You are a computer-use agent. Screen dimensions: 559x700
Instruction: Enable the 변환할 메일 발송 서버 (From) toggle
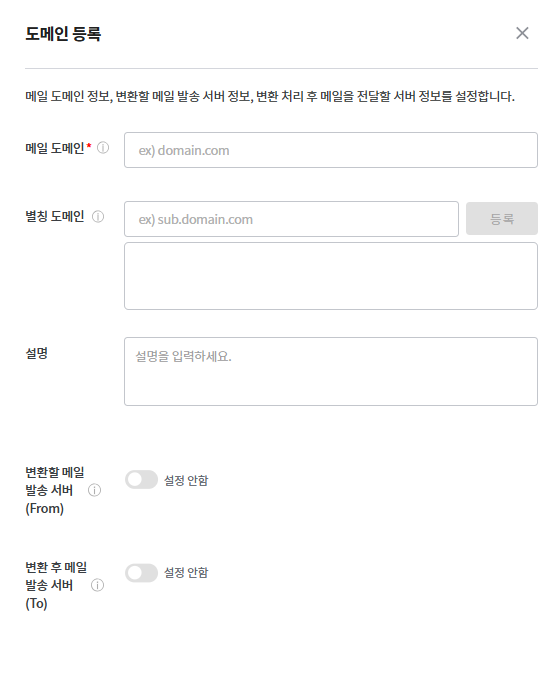(142, 480)
